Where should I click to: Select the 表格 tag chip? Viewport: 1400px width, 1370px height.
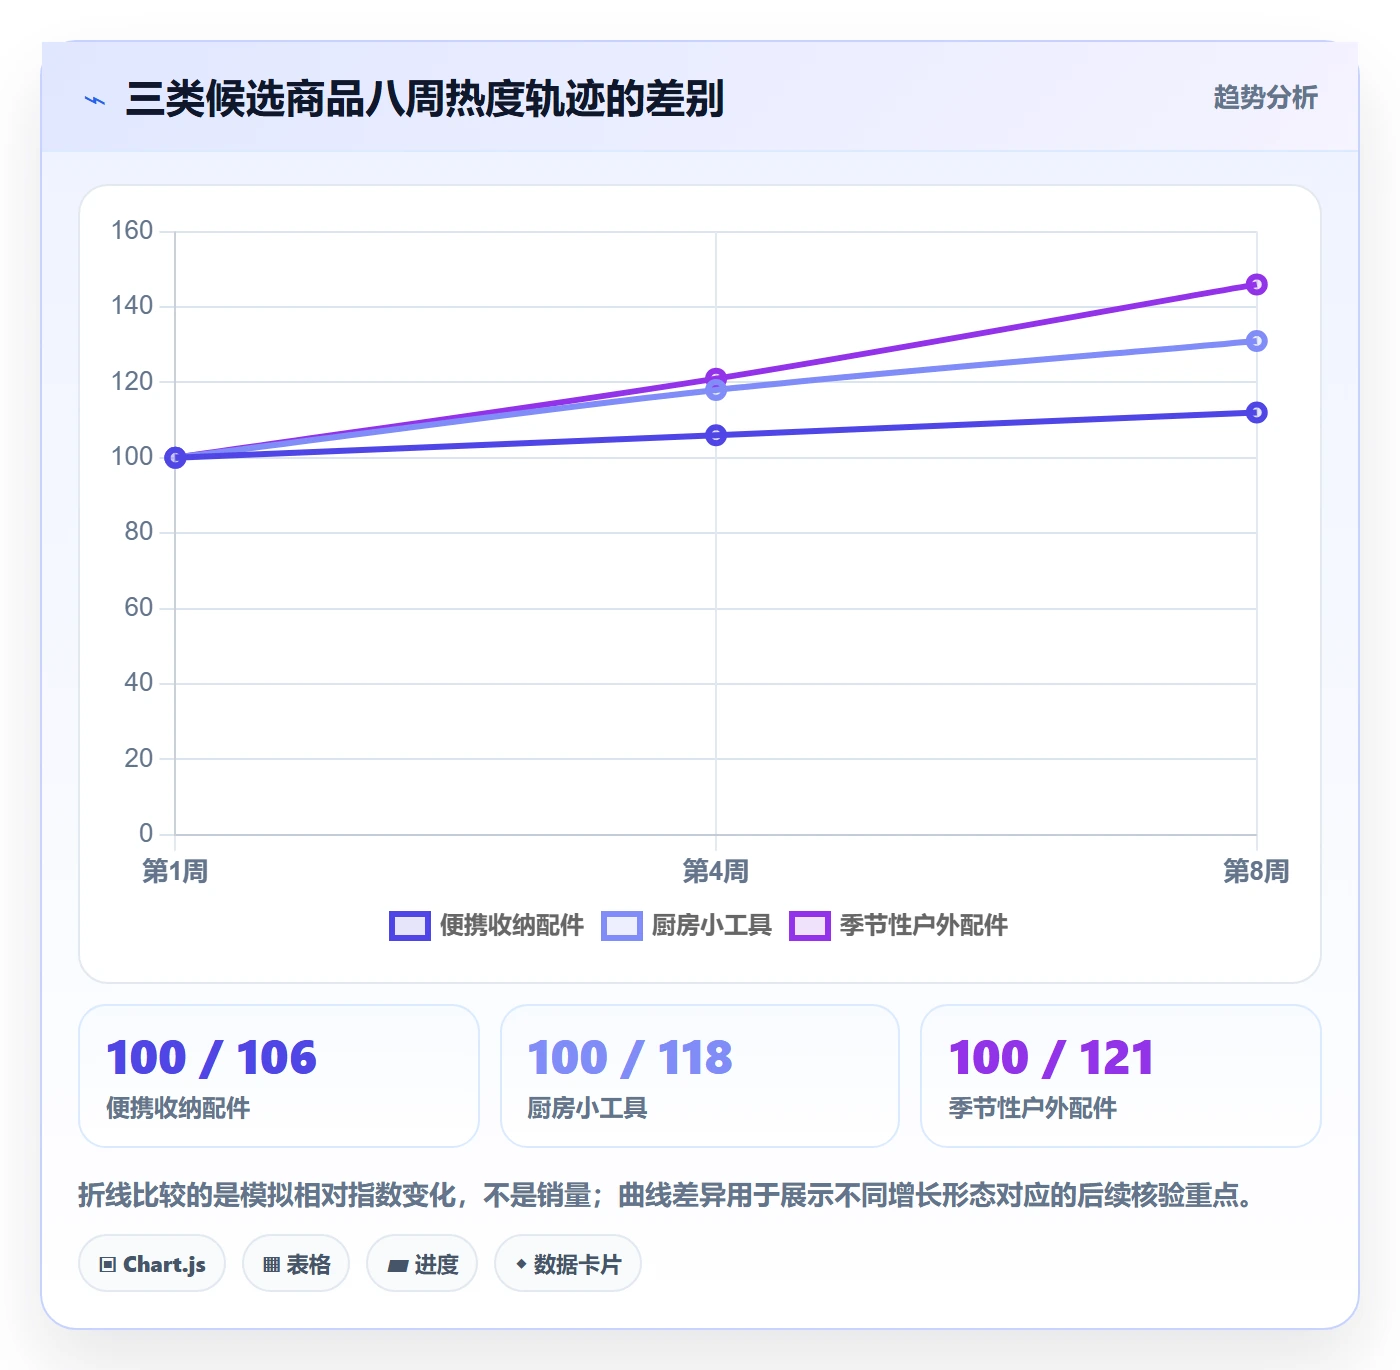(296, 1264)
